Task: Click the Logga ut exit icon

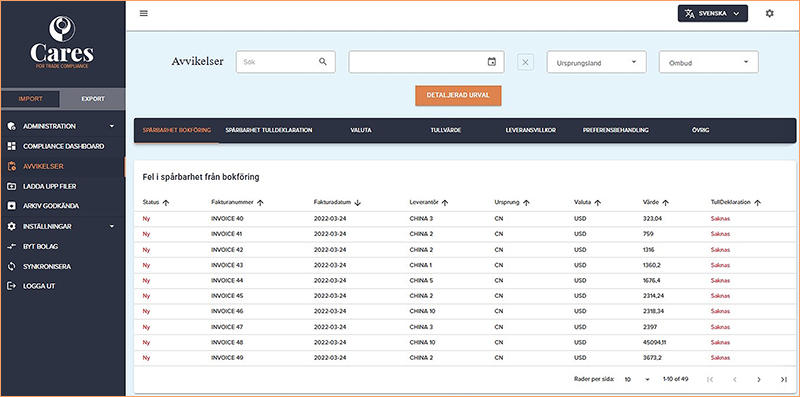Action: 12,286
